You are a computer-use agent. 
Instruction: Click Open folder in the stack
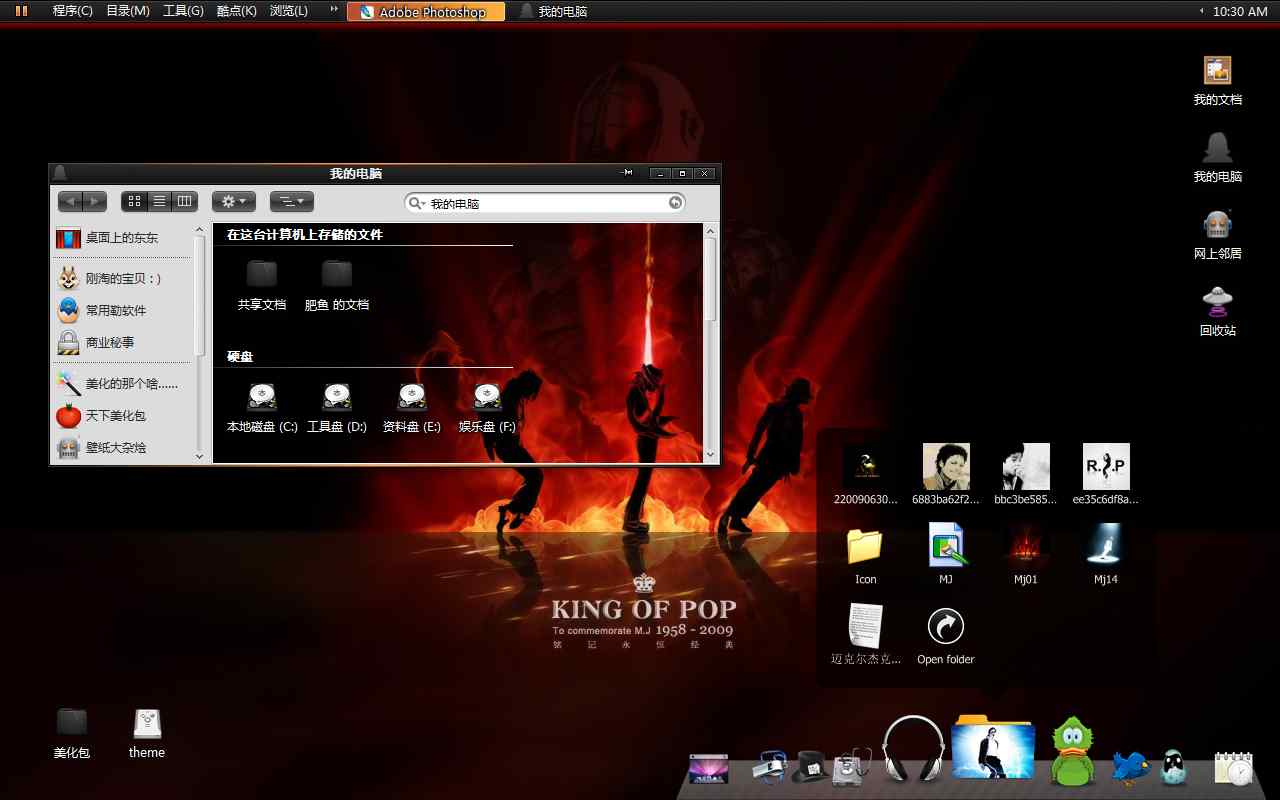click(x=946, y=636)
